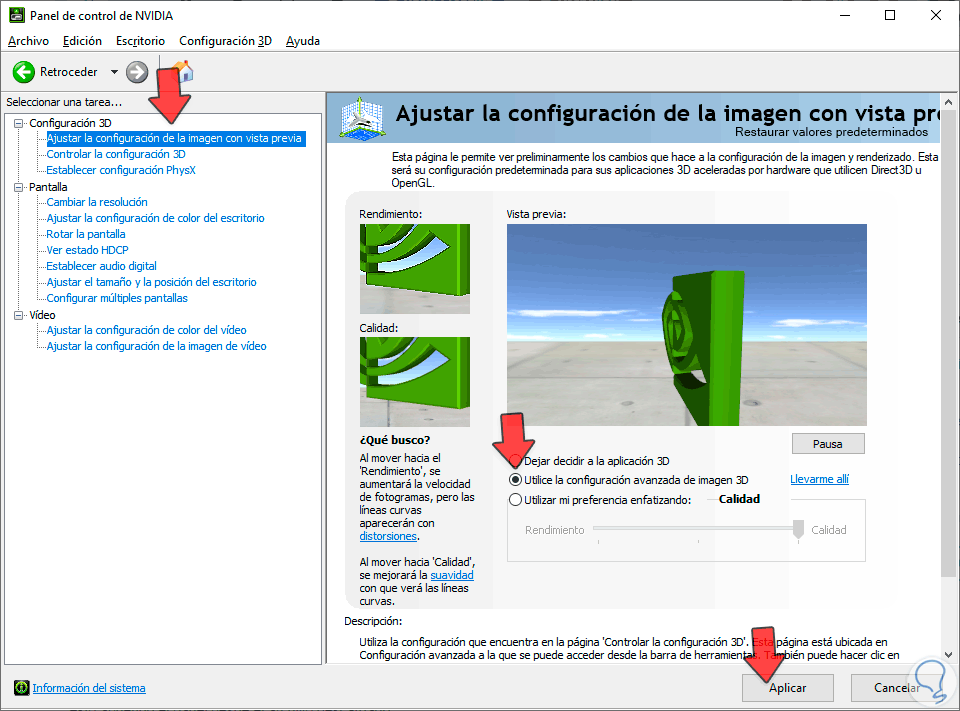The image size is (960, 711).
Task: Select 'Establecer configuración PhysX' task
Action: [x=121, y=170]
